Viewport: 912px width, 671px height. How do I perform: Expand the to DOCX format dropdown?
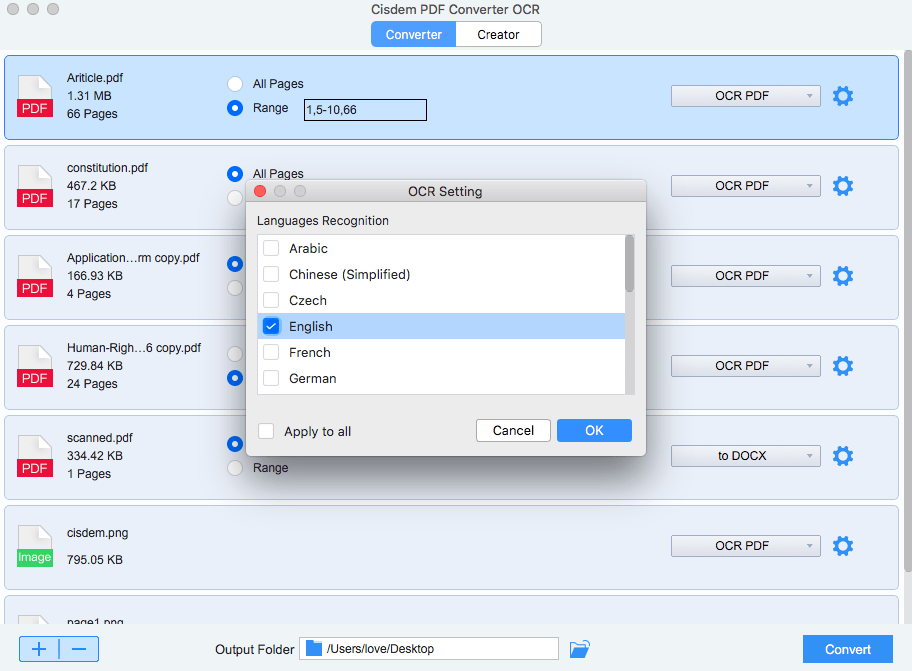pos(745,456)
